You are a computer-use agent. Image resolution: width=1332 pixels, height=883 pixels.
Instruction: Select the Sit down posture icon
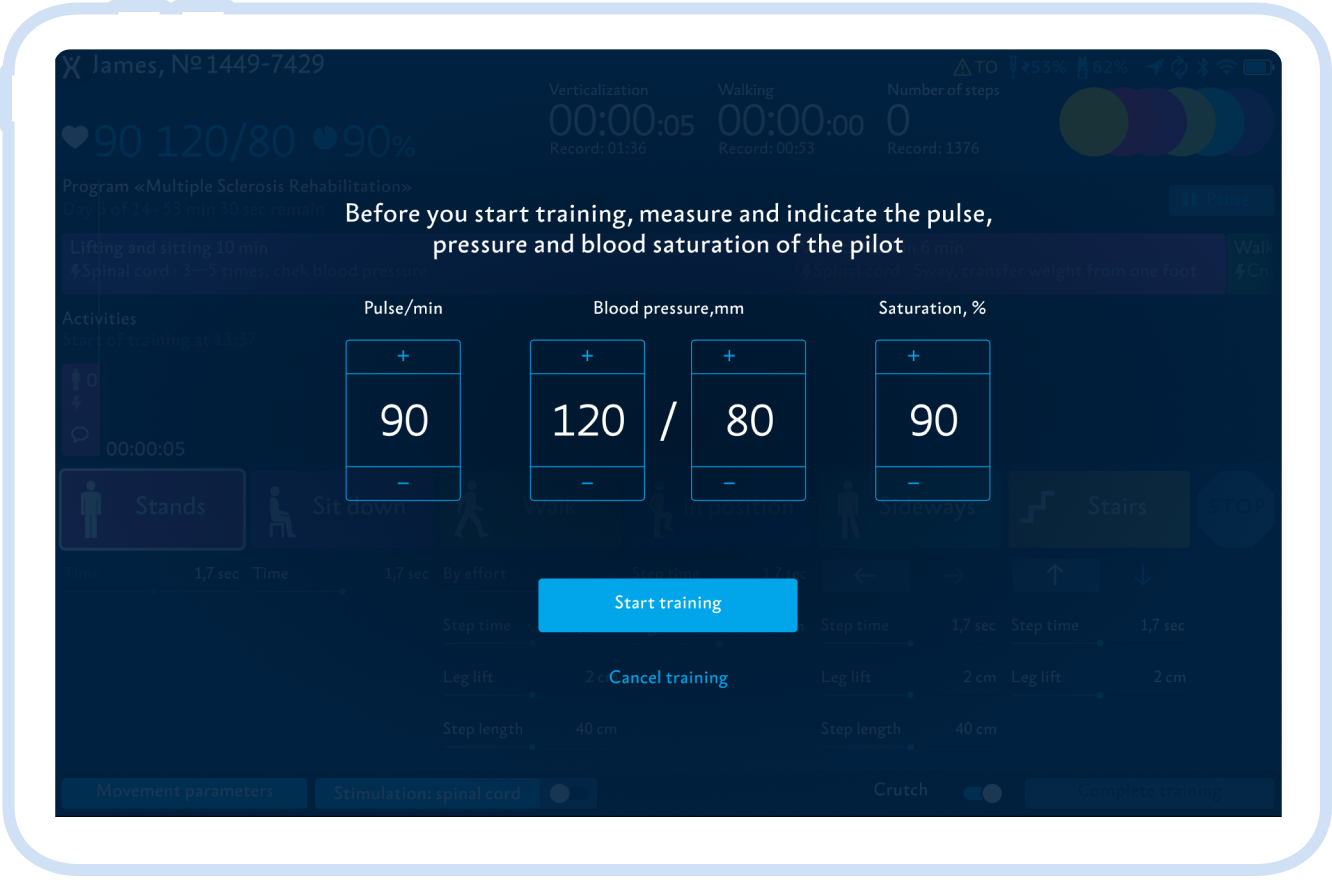click(341, 509)
